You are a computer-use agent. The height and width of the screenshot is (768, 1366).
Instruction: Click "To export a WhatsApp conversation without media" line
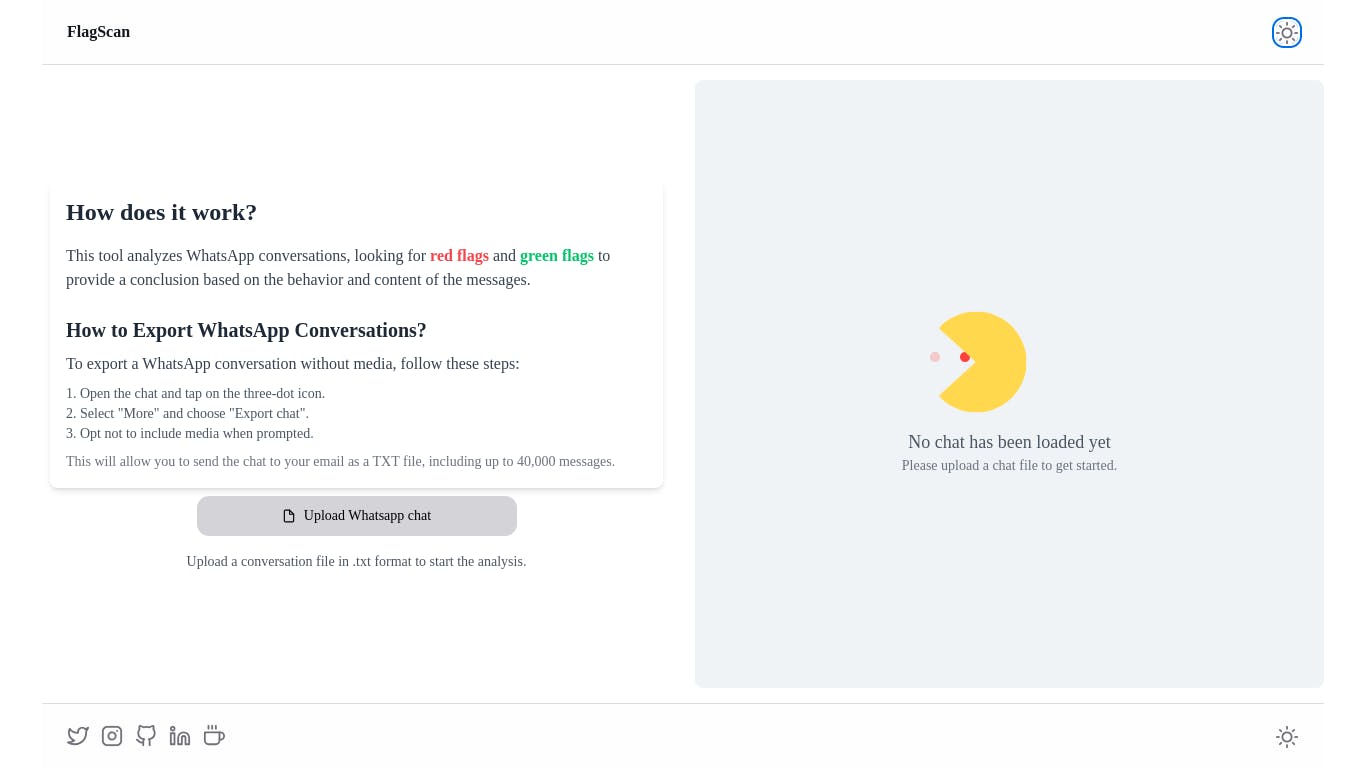(293, 364)
